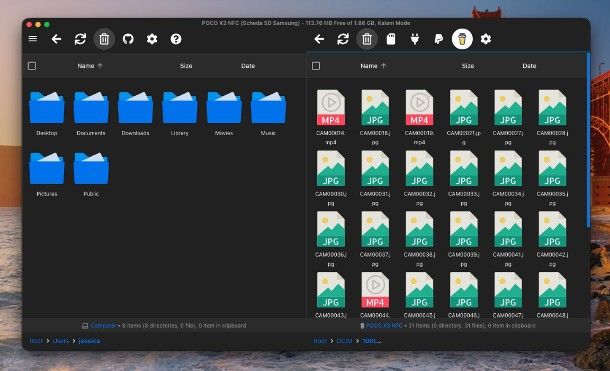Go back in the phone pane

point(319,39)
